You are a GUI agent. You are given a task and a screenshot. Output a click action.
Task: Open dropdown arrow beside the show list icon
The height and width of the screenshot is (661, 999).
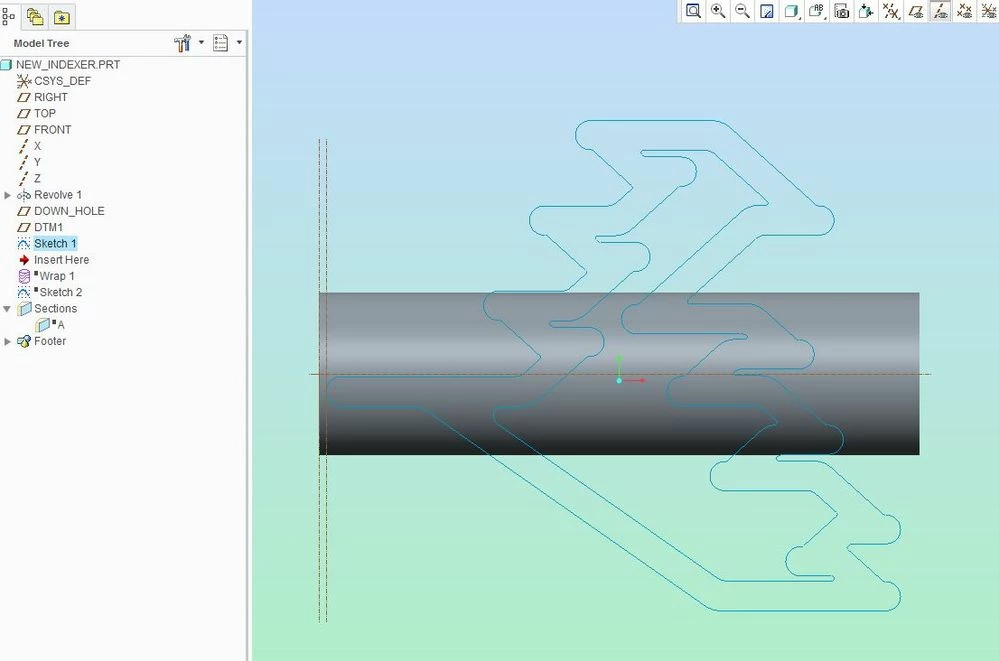coord(239,43)
